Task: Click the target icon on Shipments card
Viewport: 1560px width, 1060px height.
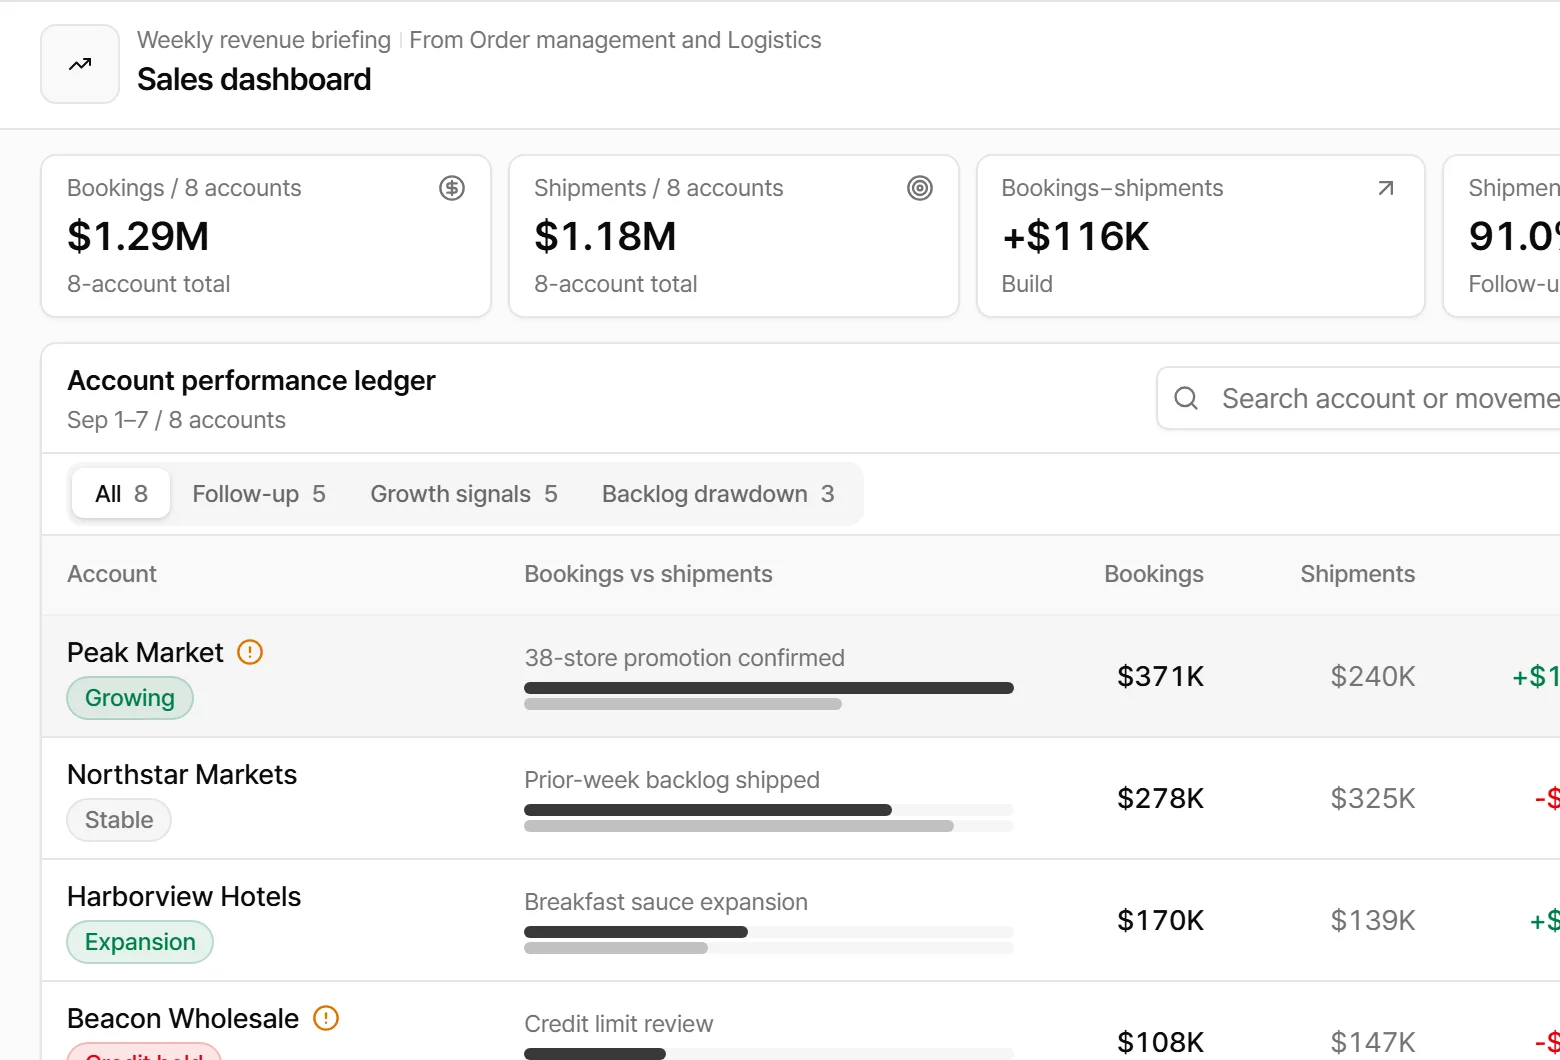Action: pos(920,188)
